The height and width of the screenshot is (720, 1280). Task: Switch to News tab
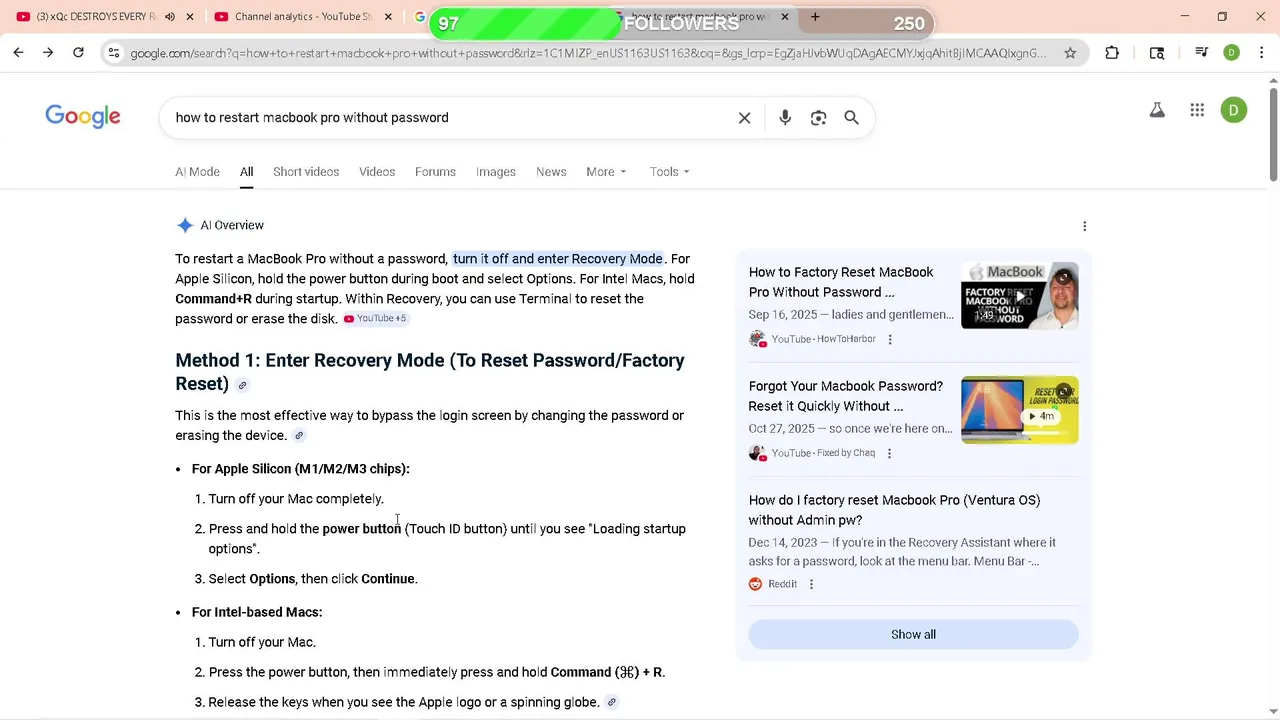click(551, 172)
